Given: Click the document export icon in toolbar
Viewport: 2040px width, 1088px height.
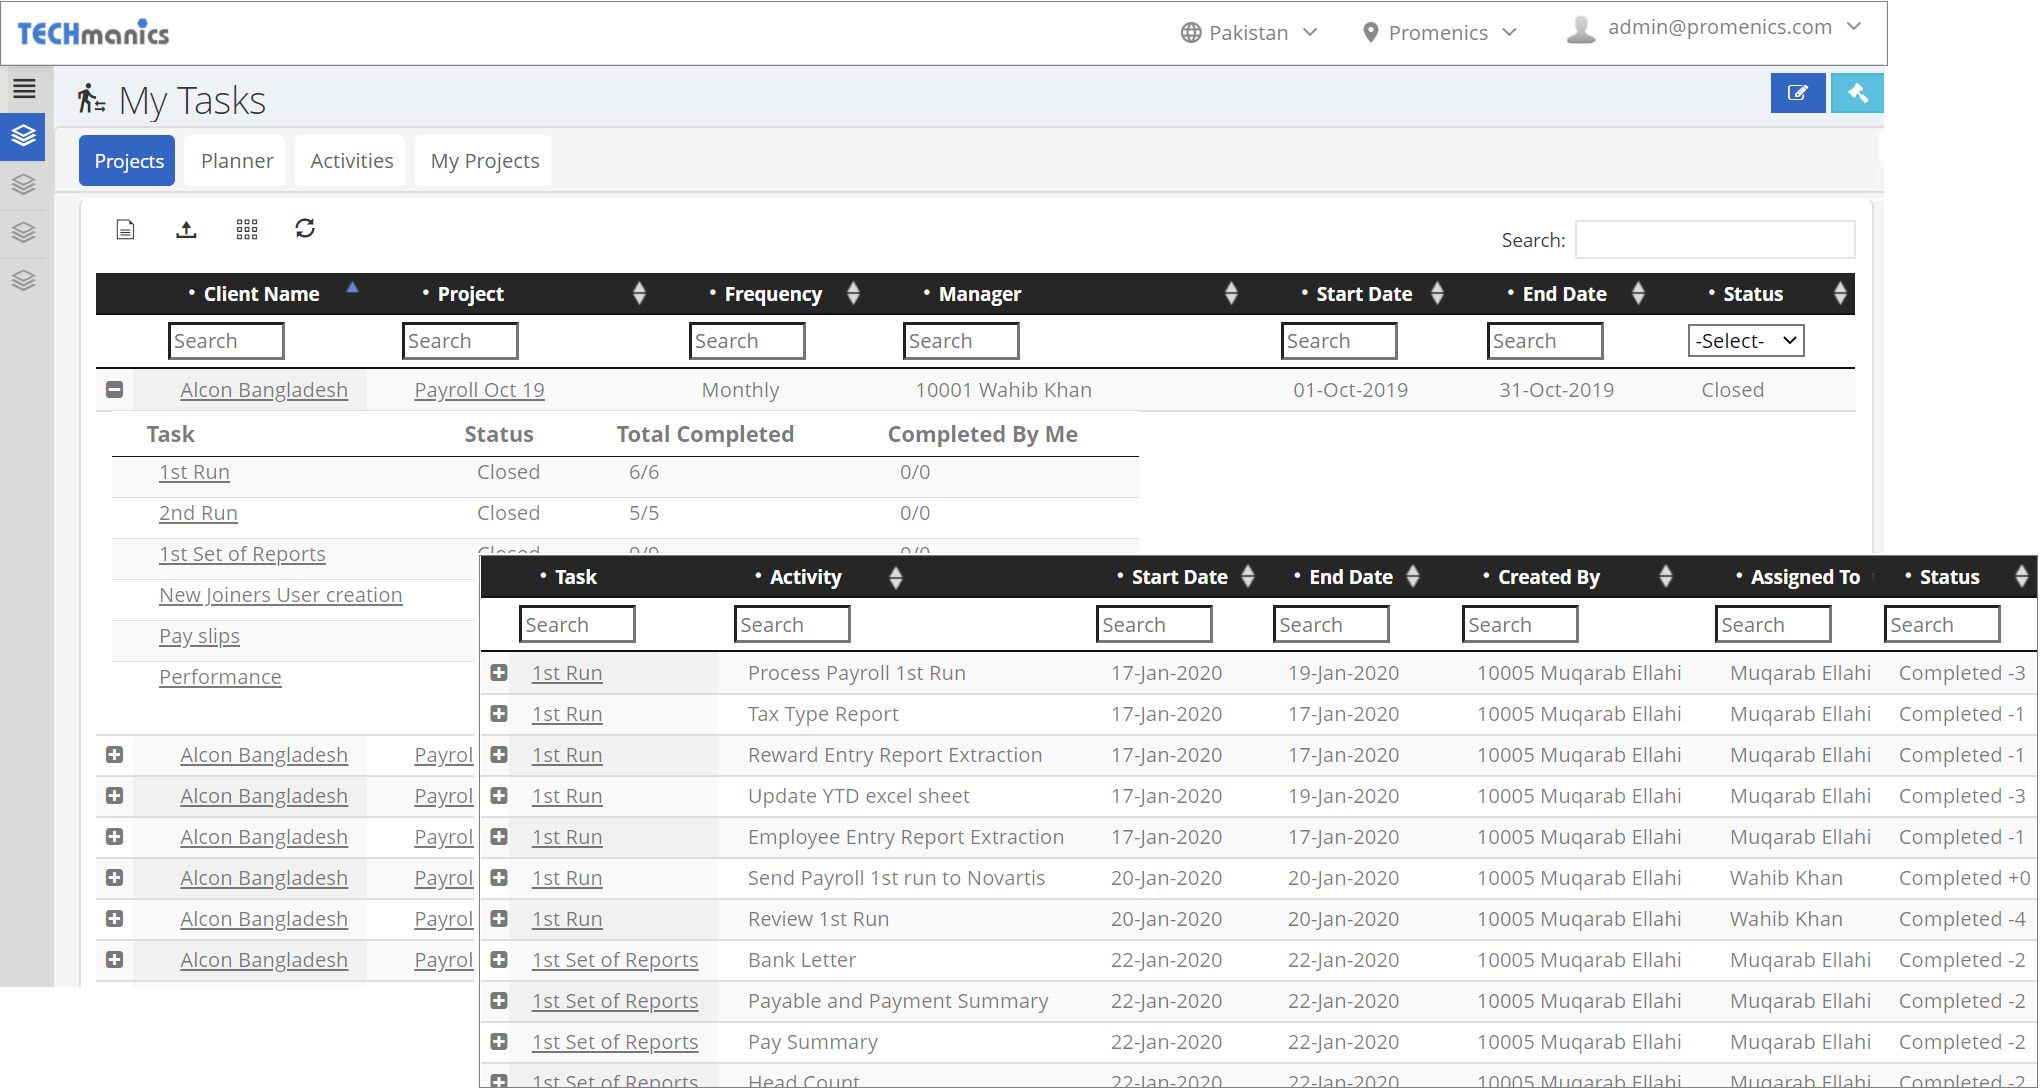Looking at the screenshot, I should tap(125, 229).
